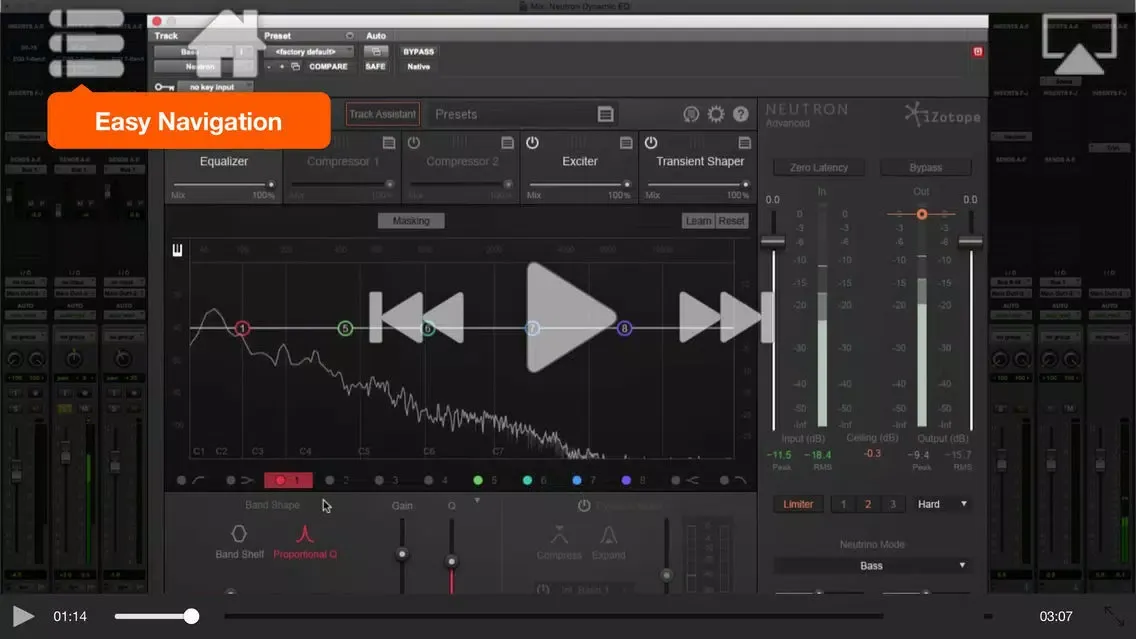Select the Compressor 2 module tab
Image resolution: width=1136 pixels, height=639 pixels.
tap(462, 162)
